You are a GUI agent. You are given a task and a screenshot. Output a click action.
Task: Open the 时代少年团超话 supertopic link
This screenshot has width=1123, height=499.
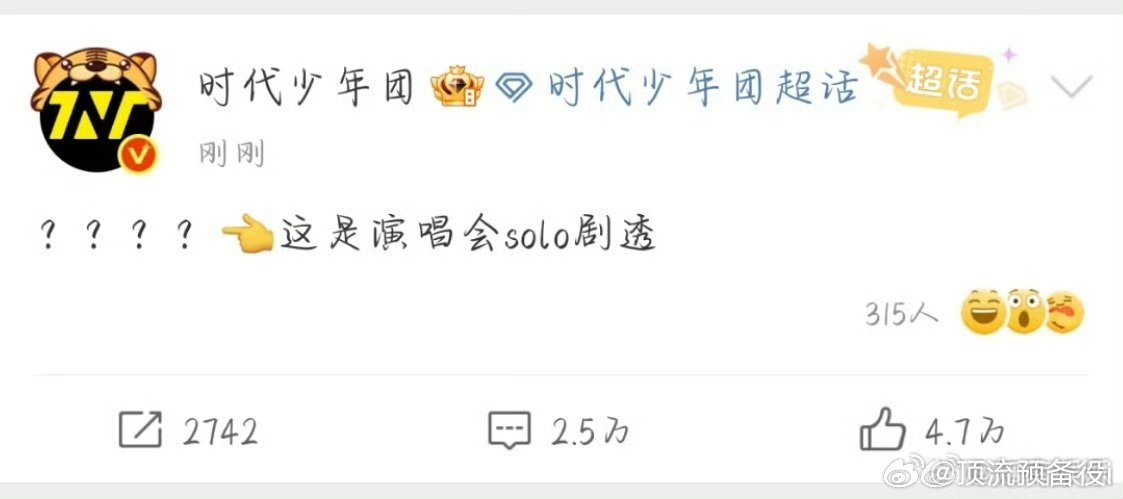click(x=704, y=89)
